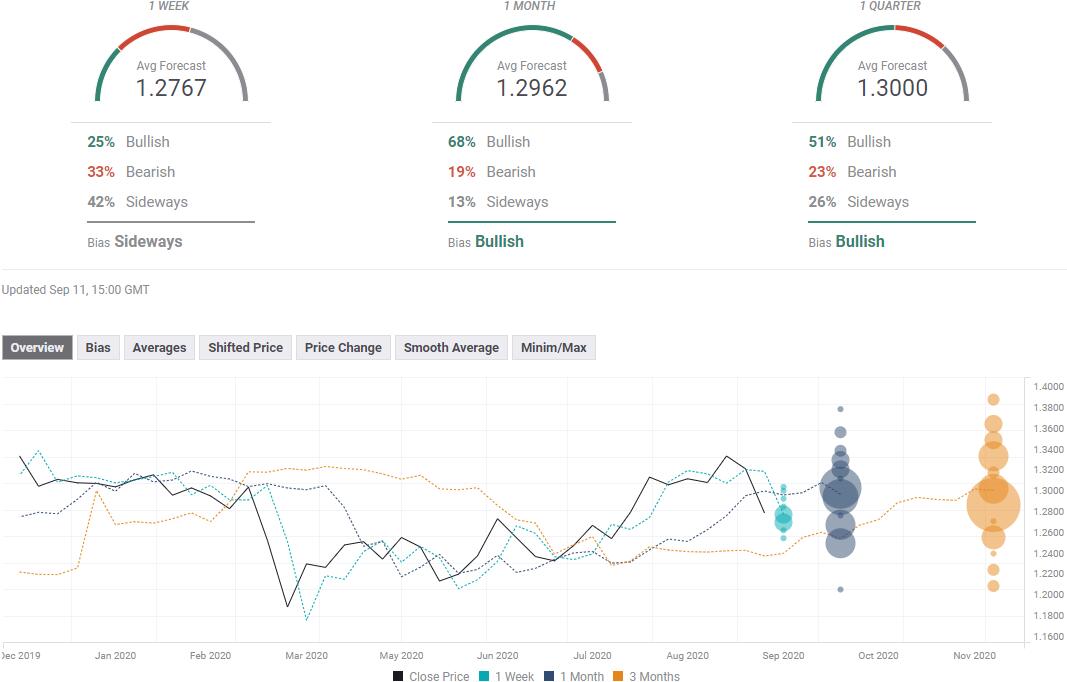Screen dimensions: 1067x682
Task: Switch to the Shifted Price tab
Action: coord(245,348)
